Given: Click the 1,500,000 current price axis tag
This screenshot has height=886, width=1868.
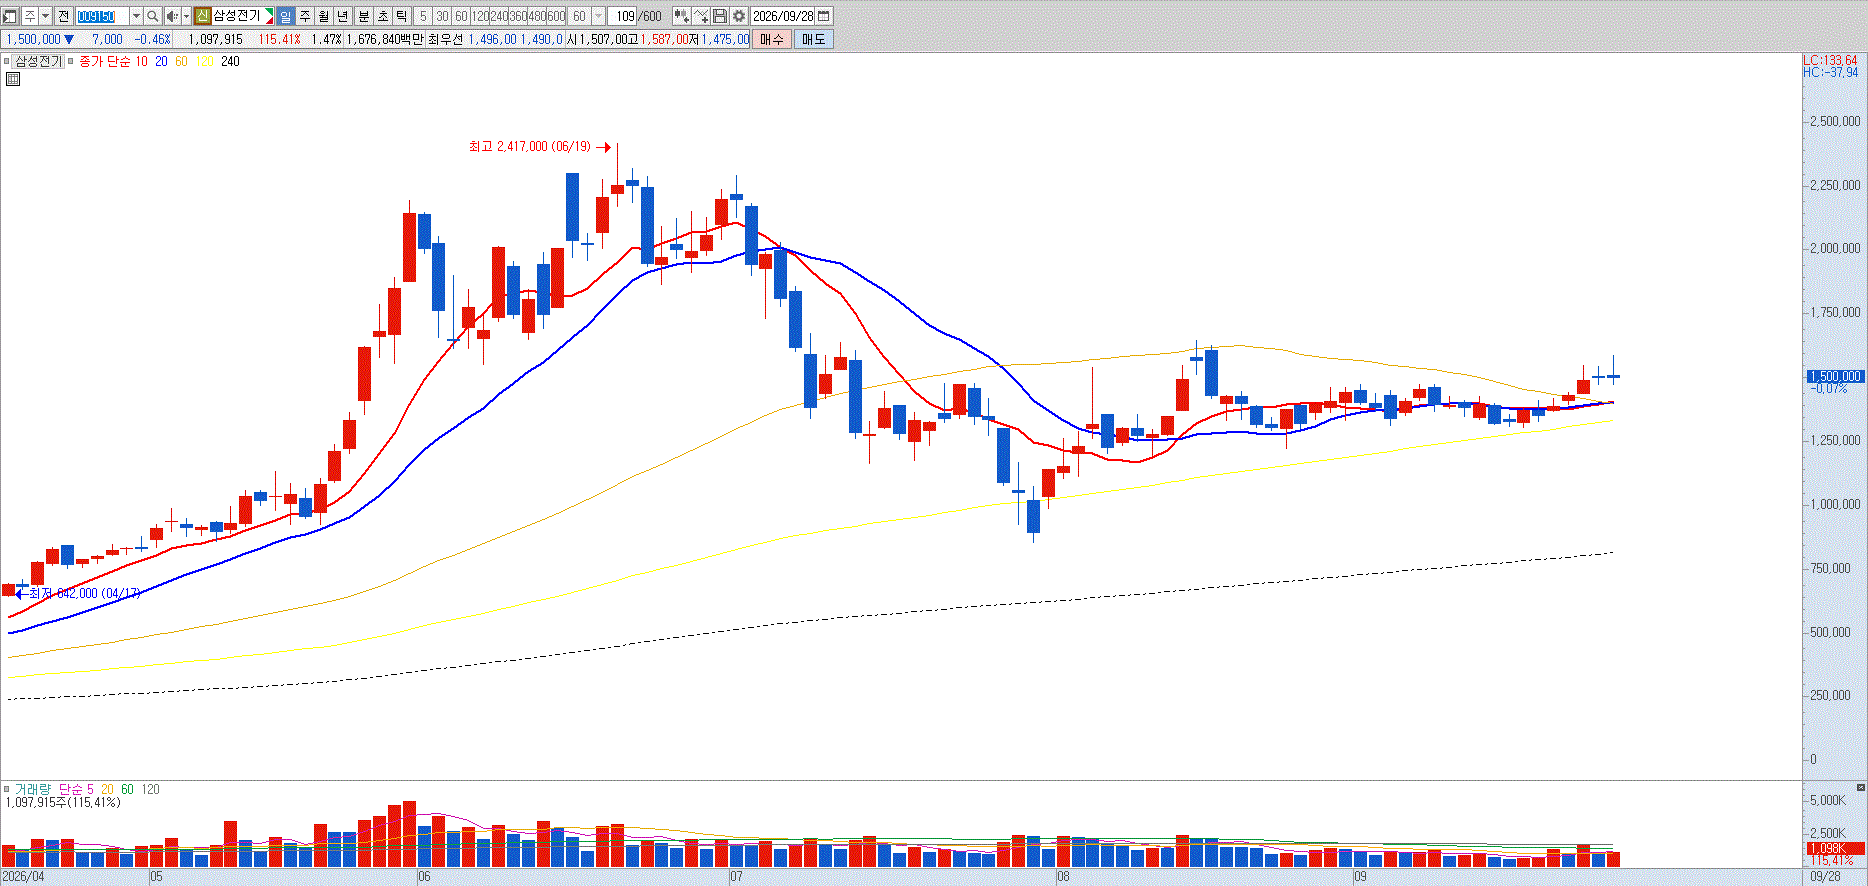Looking at the screenshot, I should (x=1835, y=377).
